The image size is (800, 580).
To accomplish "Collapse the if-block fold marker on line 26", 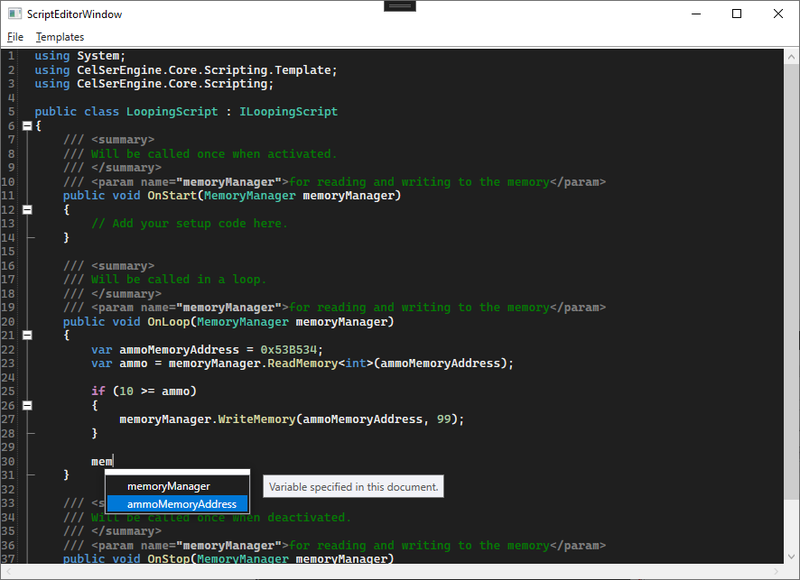I will (x=27, y=405).
